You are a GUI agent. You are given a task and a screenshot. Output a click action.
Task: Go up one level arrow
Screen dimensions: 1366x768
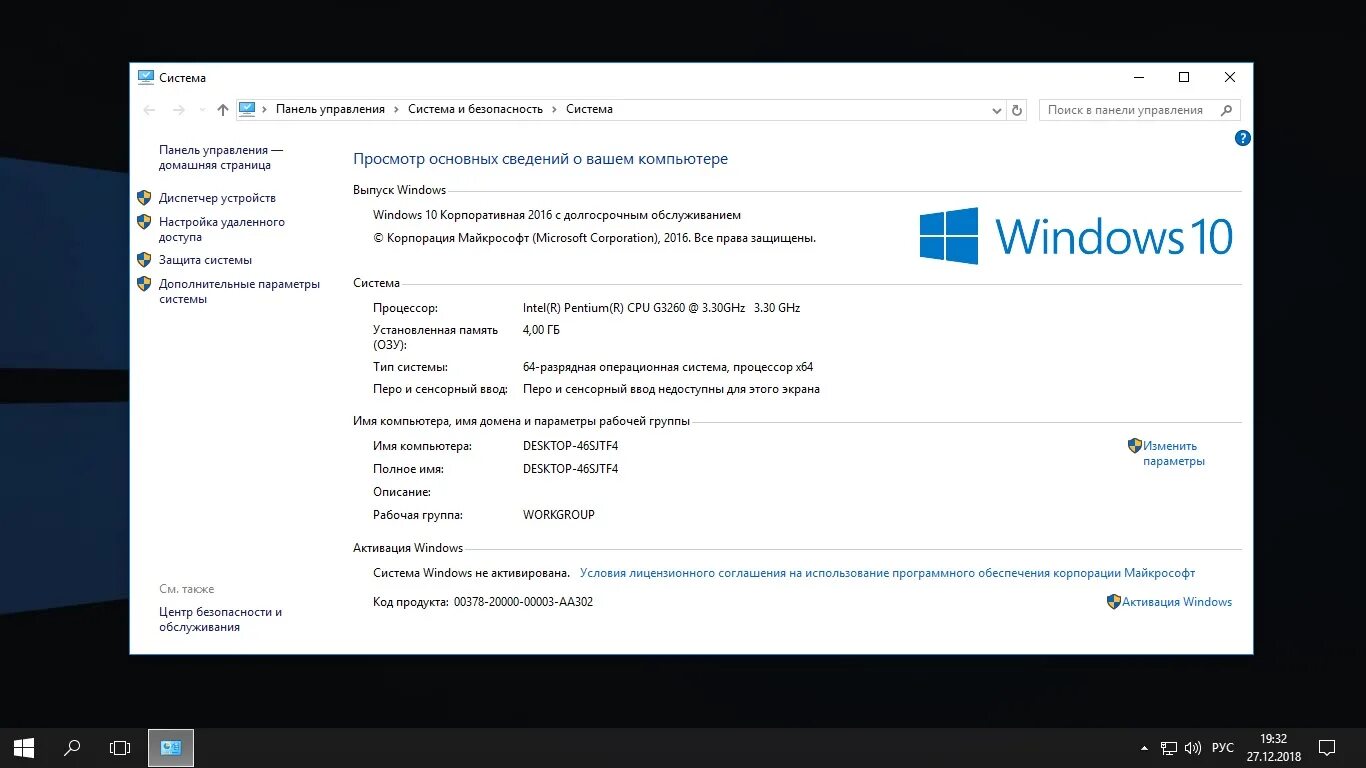223,110
